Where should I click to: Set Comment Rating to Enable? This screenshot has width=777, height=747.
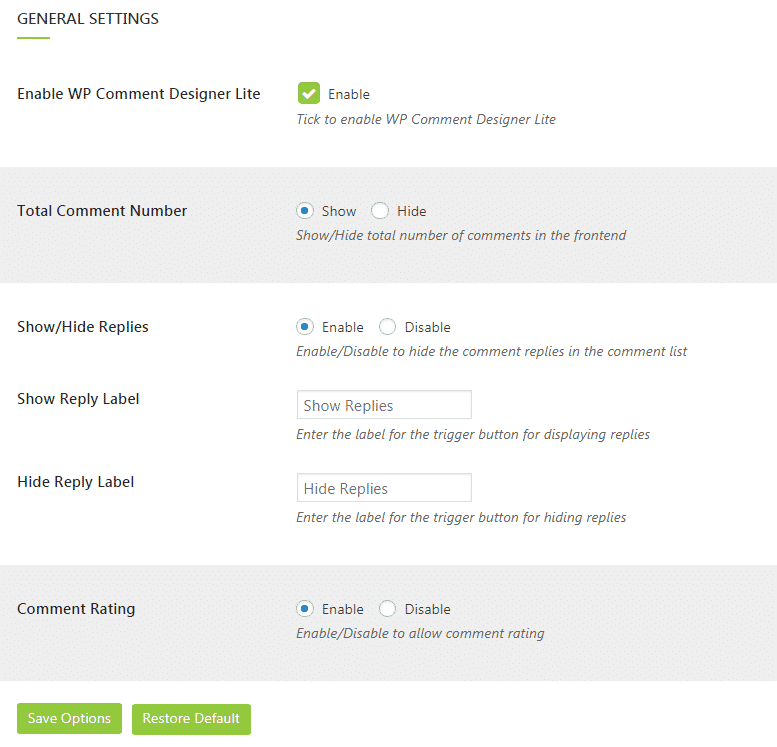pyautogui.click(x=305, y=608)
